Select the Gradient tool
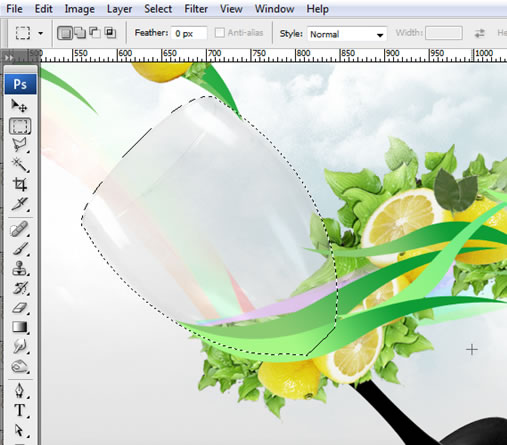Viewport: 507px width, 445px height. point(19,327)
